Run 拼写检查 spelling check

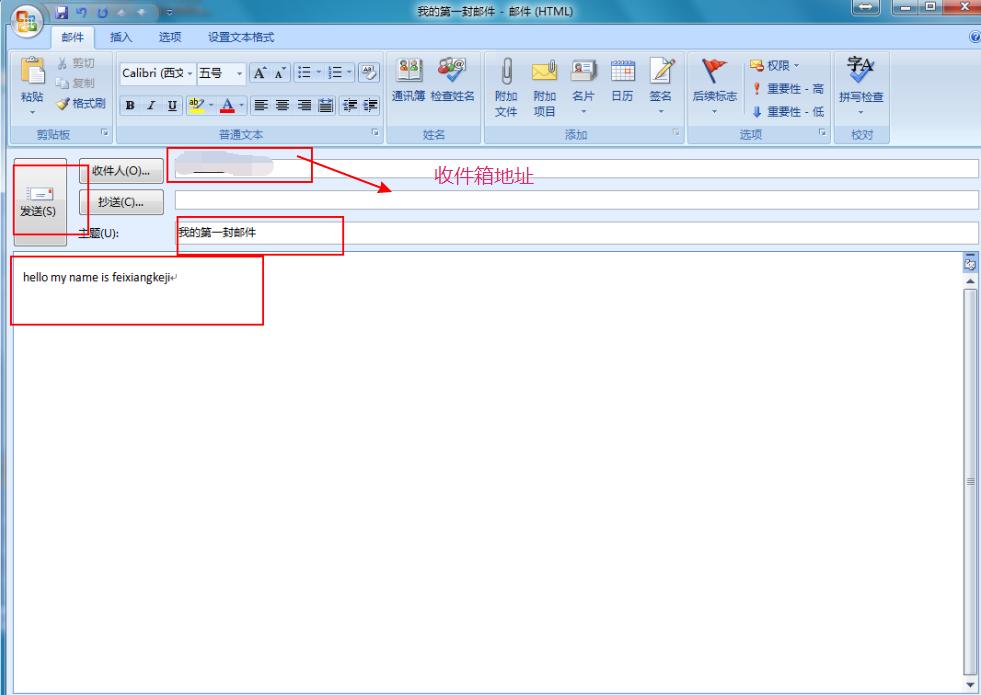(x=861, y=86)
